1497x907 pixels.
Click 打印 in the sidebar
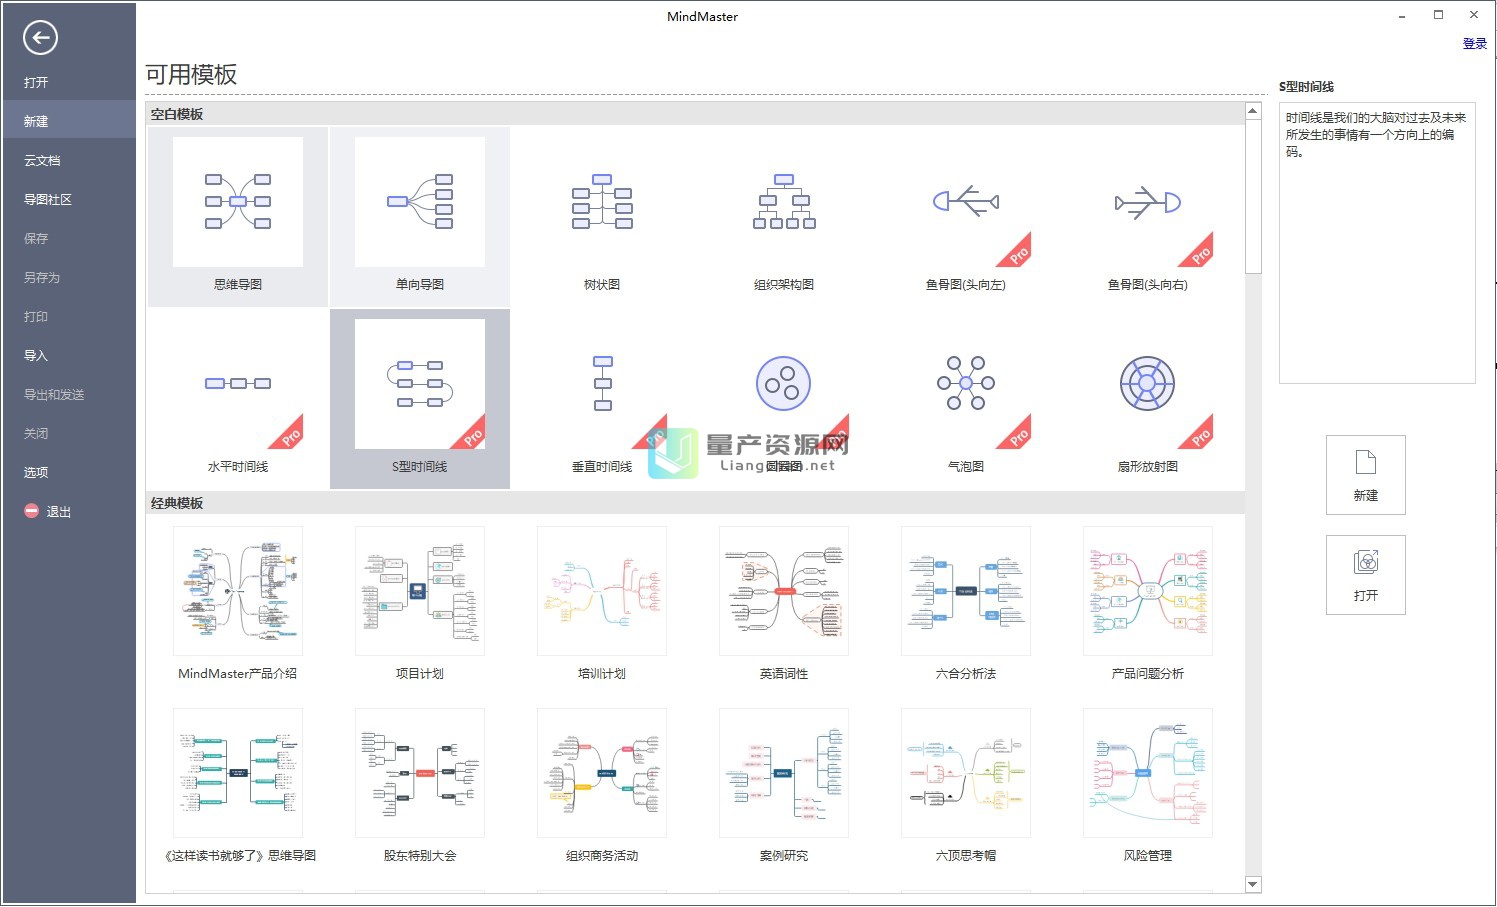68,316
